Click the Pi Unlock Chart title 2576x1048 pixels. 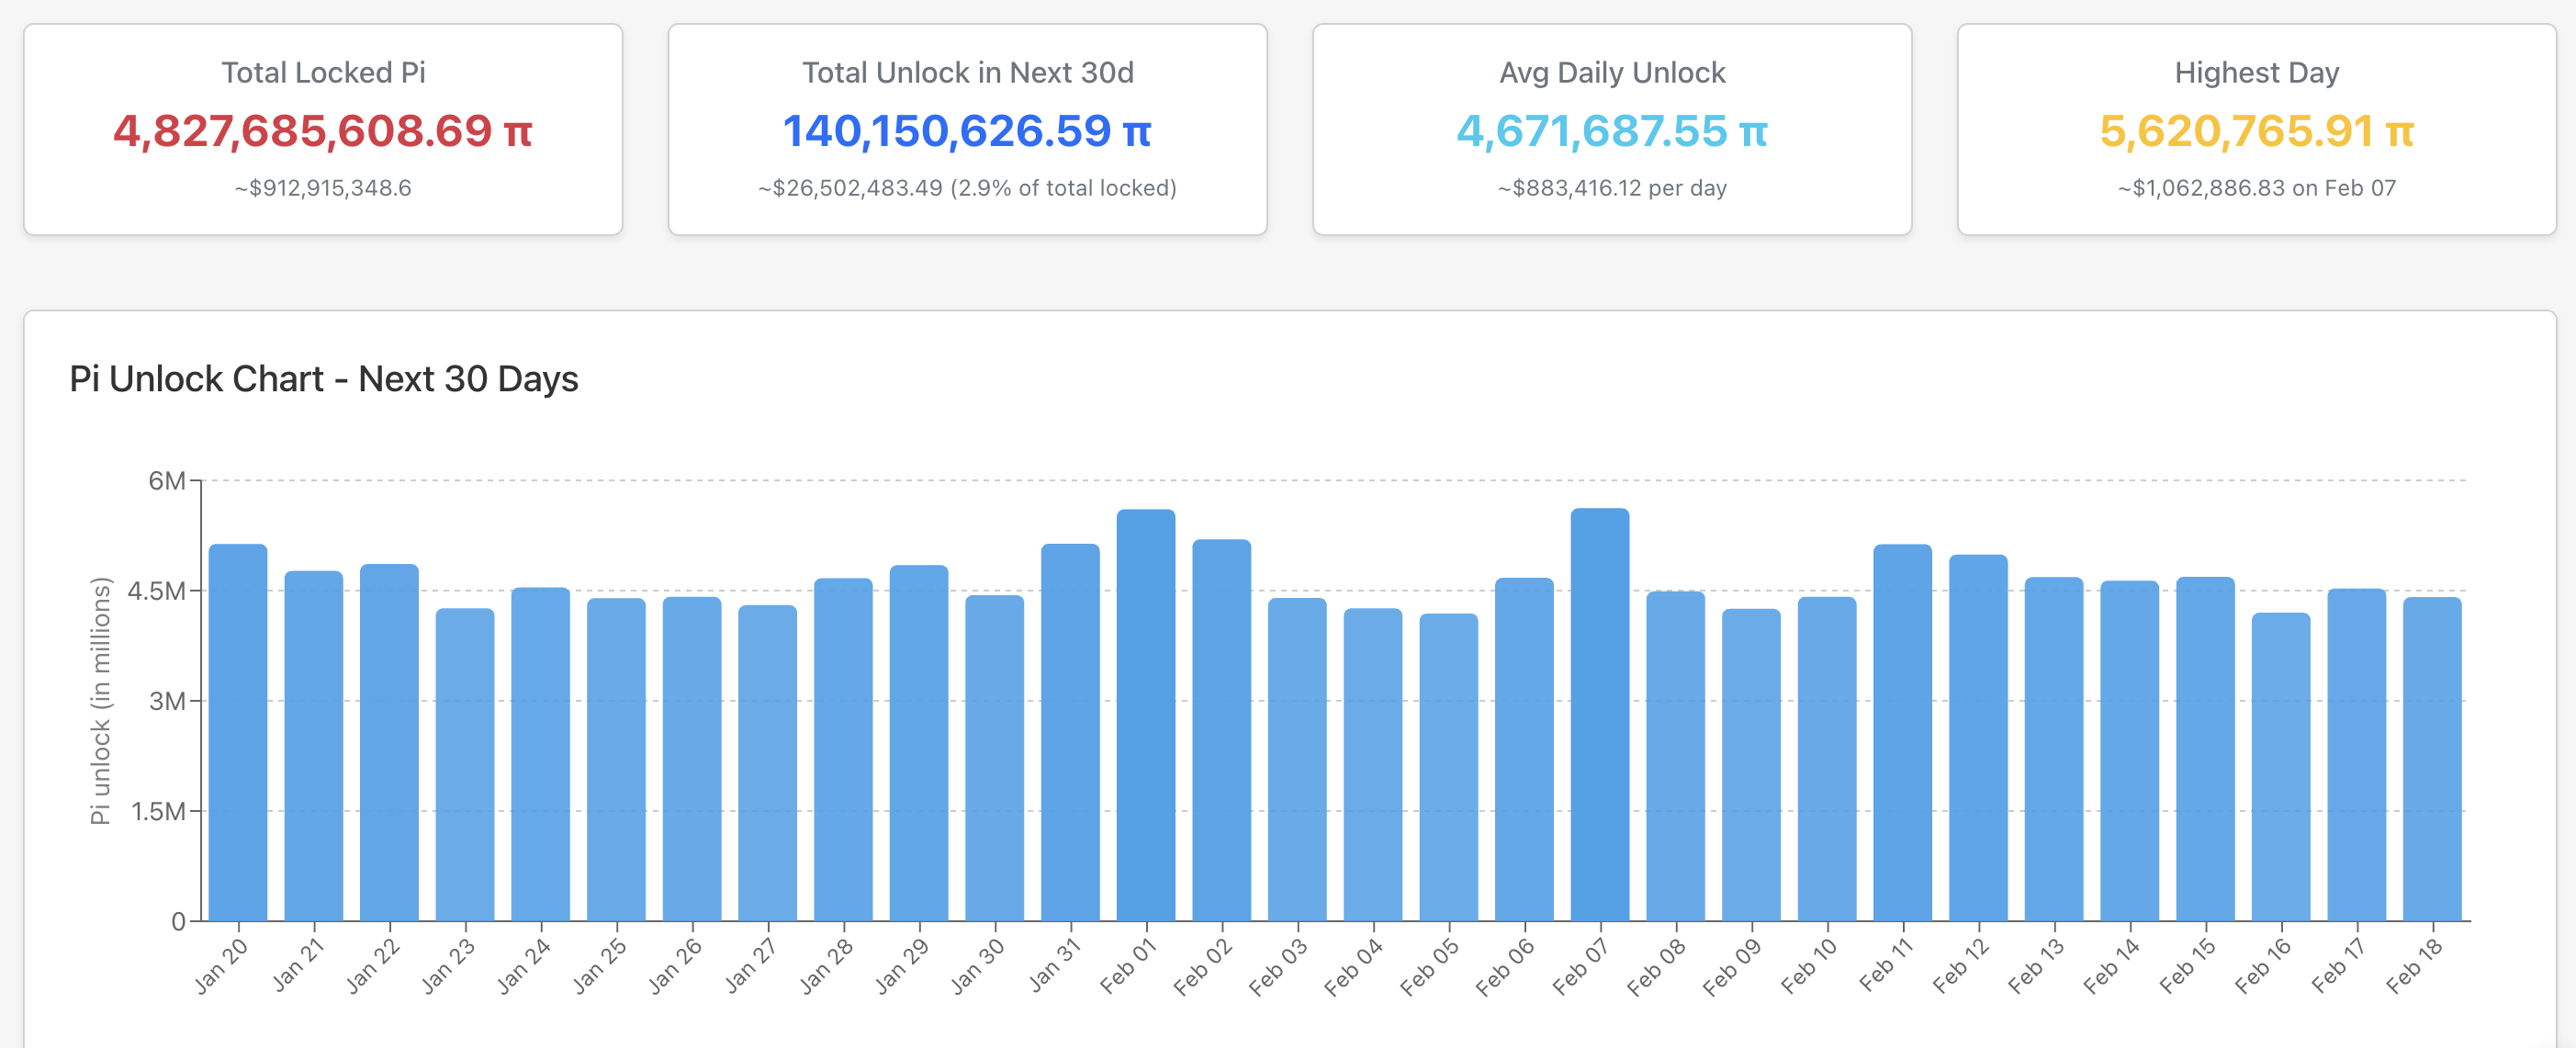pos(323,379)
